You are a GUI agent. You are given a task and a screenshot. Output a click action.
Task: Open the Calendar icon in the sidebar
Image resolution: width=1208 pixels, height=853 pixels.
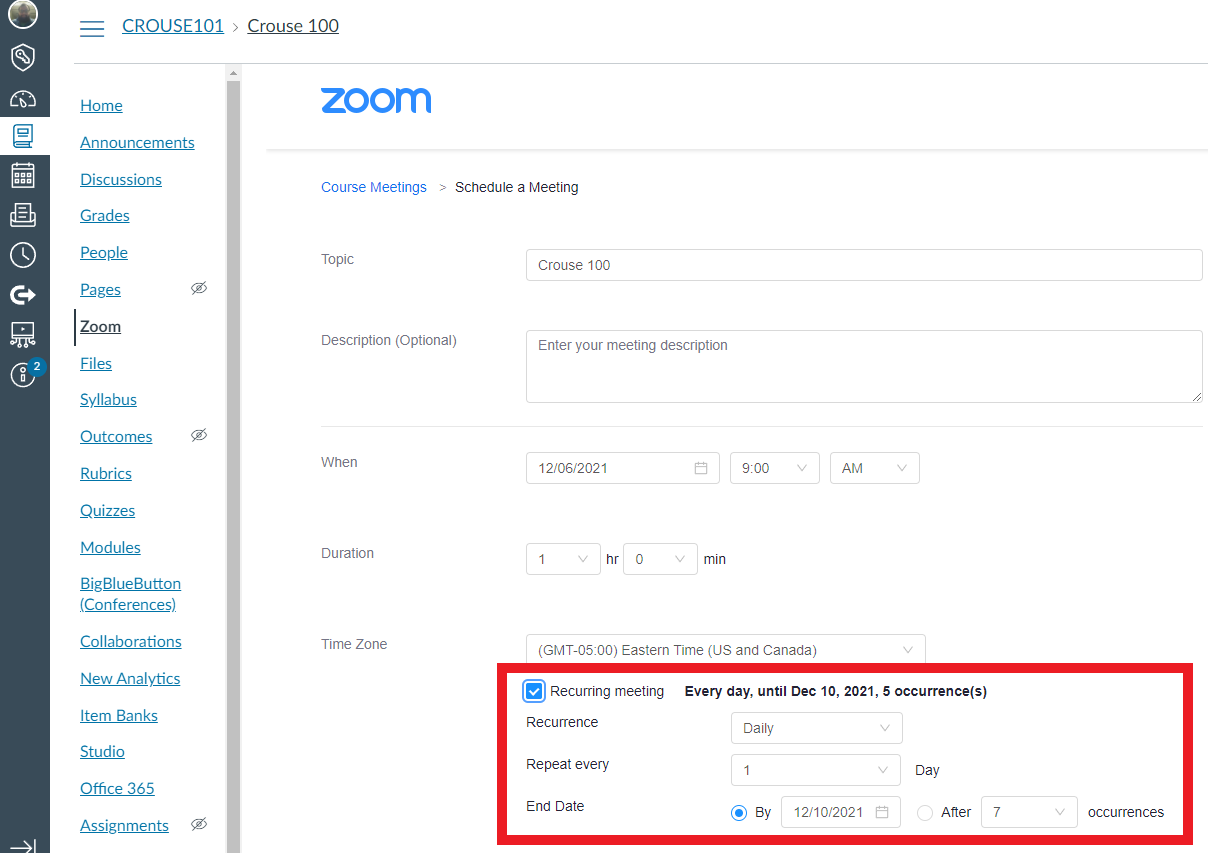(23, 175)
